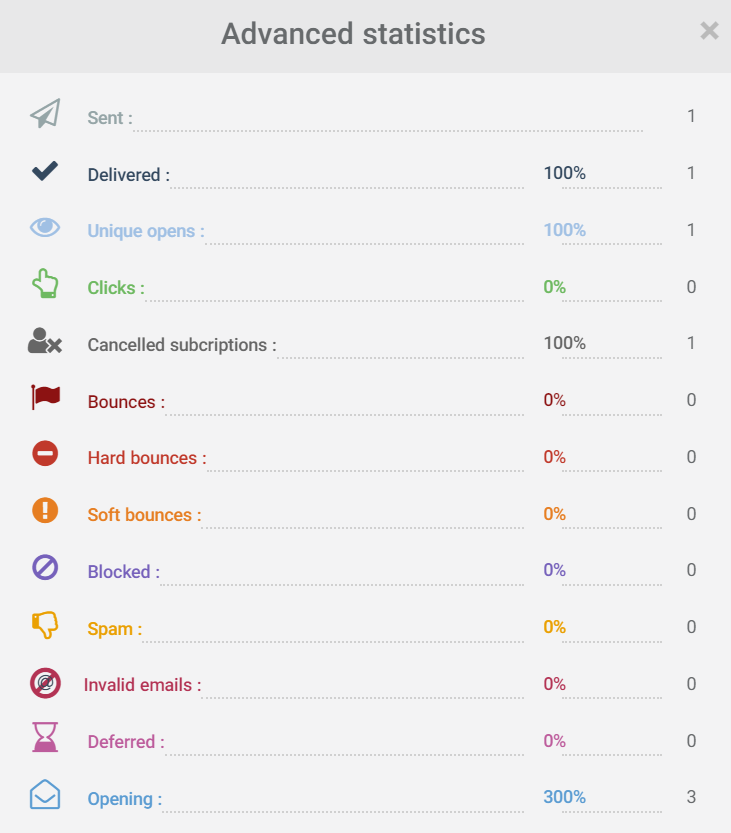Click the Deferred hourglass icon
This screenshot has width=731, height=833.
pyautogui.click(x=45, y=738)
